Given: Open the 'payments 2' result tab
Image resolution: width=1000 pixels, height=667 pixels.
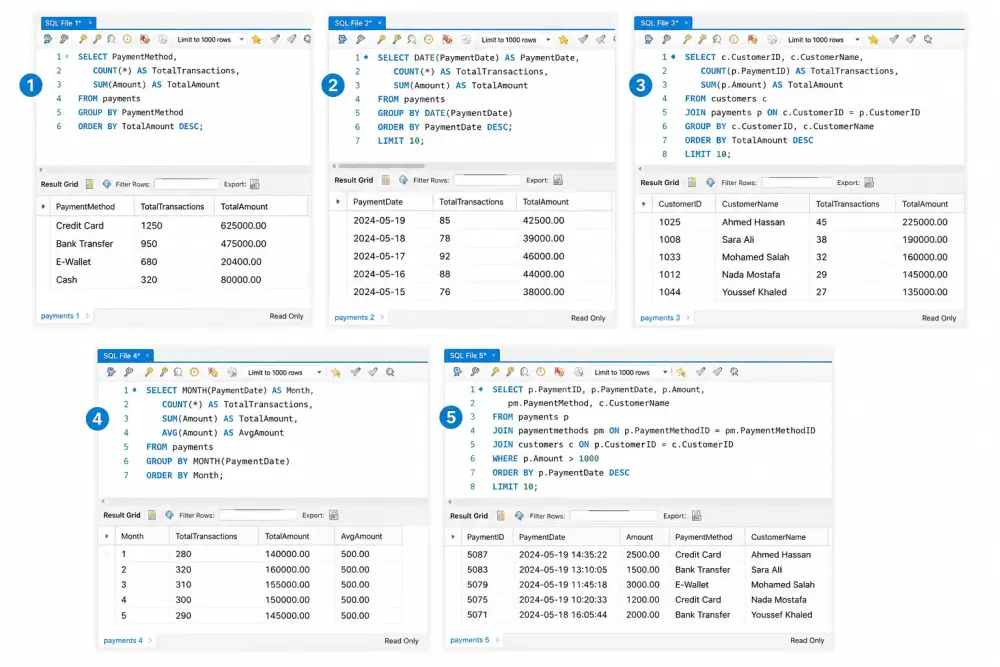Looking at the screenshot, I should pos(355,318).
